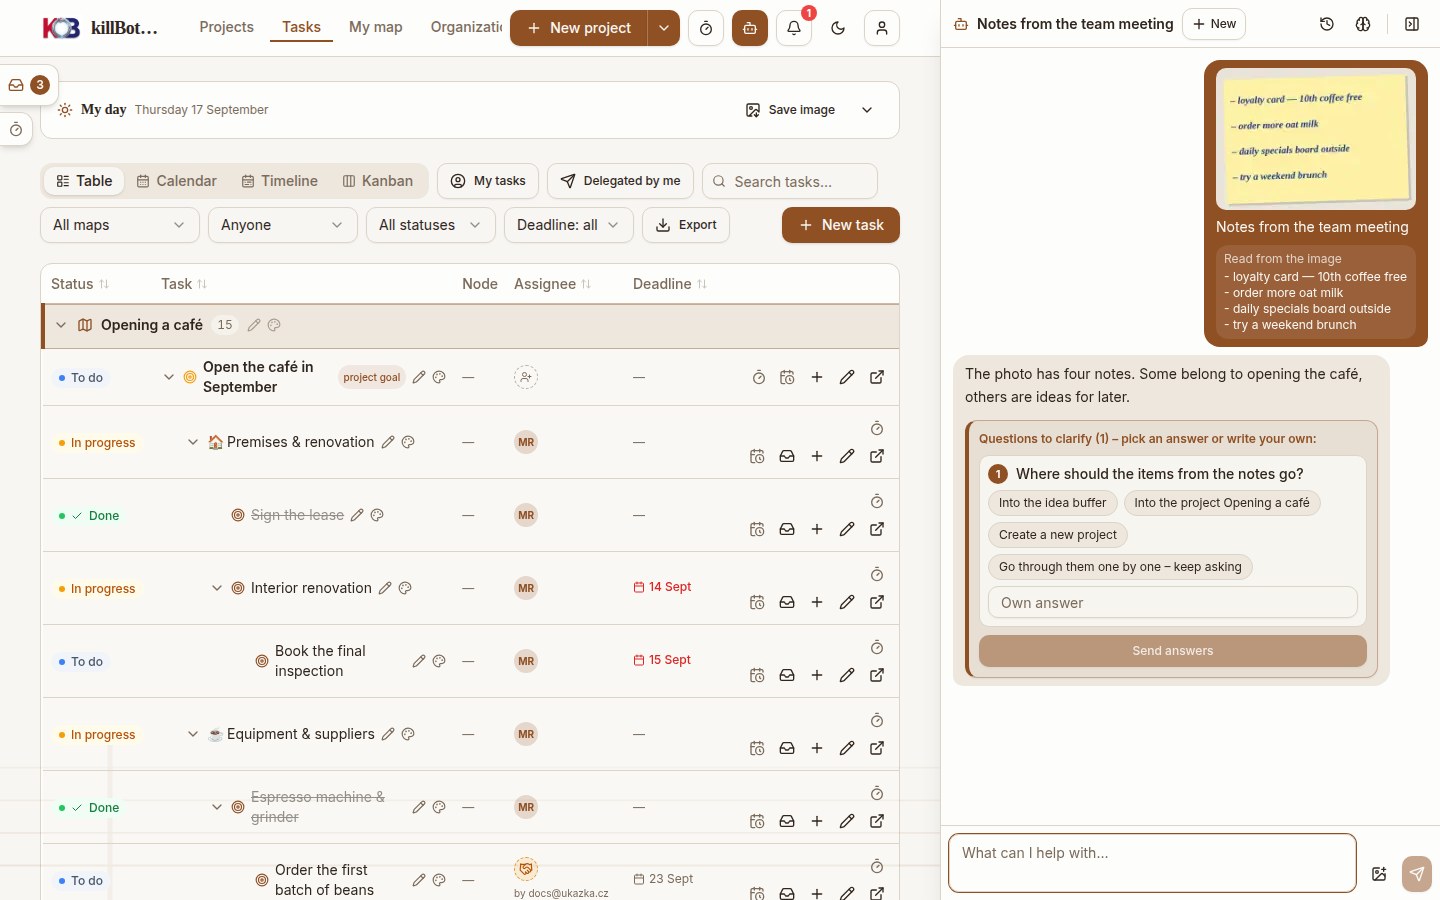This screenshot has width=1440, height=900.
Task: Choose the 'Create a new project' answer
Action: [1058, 535]
